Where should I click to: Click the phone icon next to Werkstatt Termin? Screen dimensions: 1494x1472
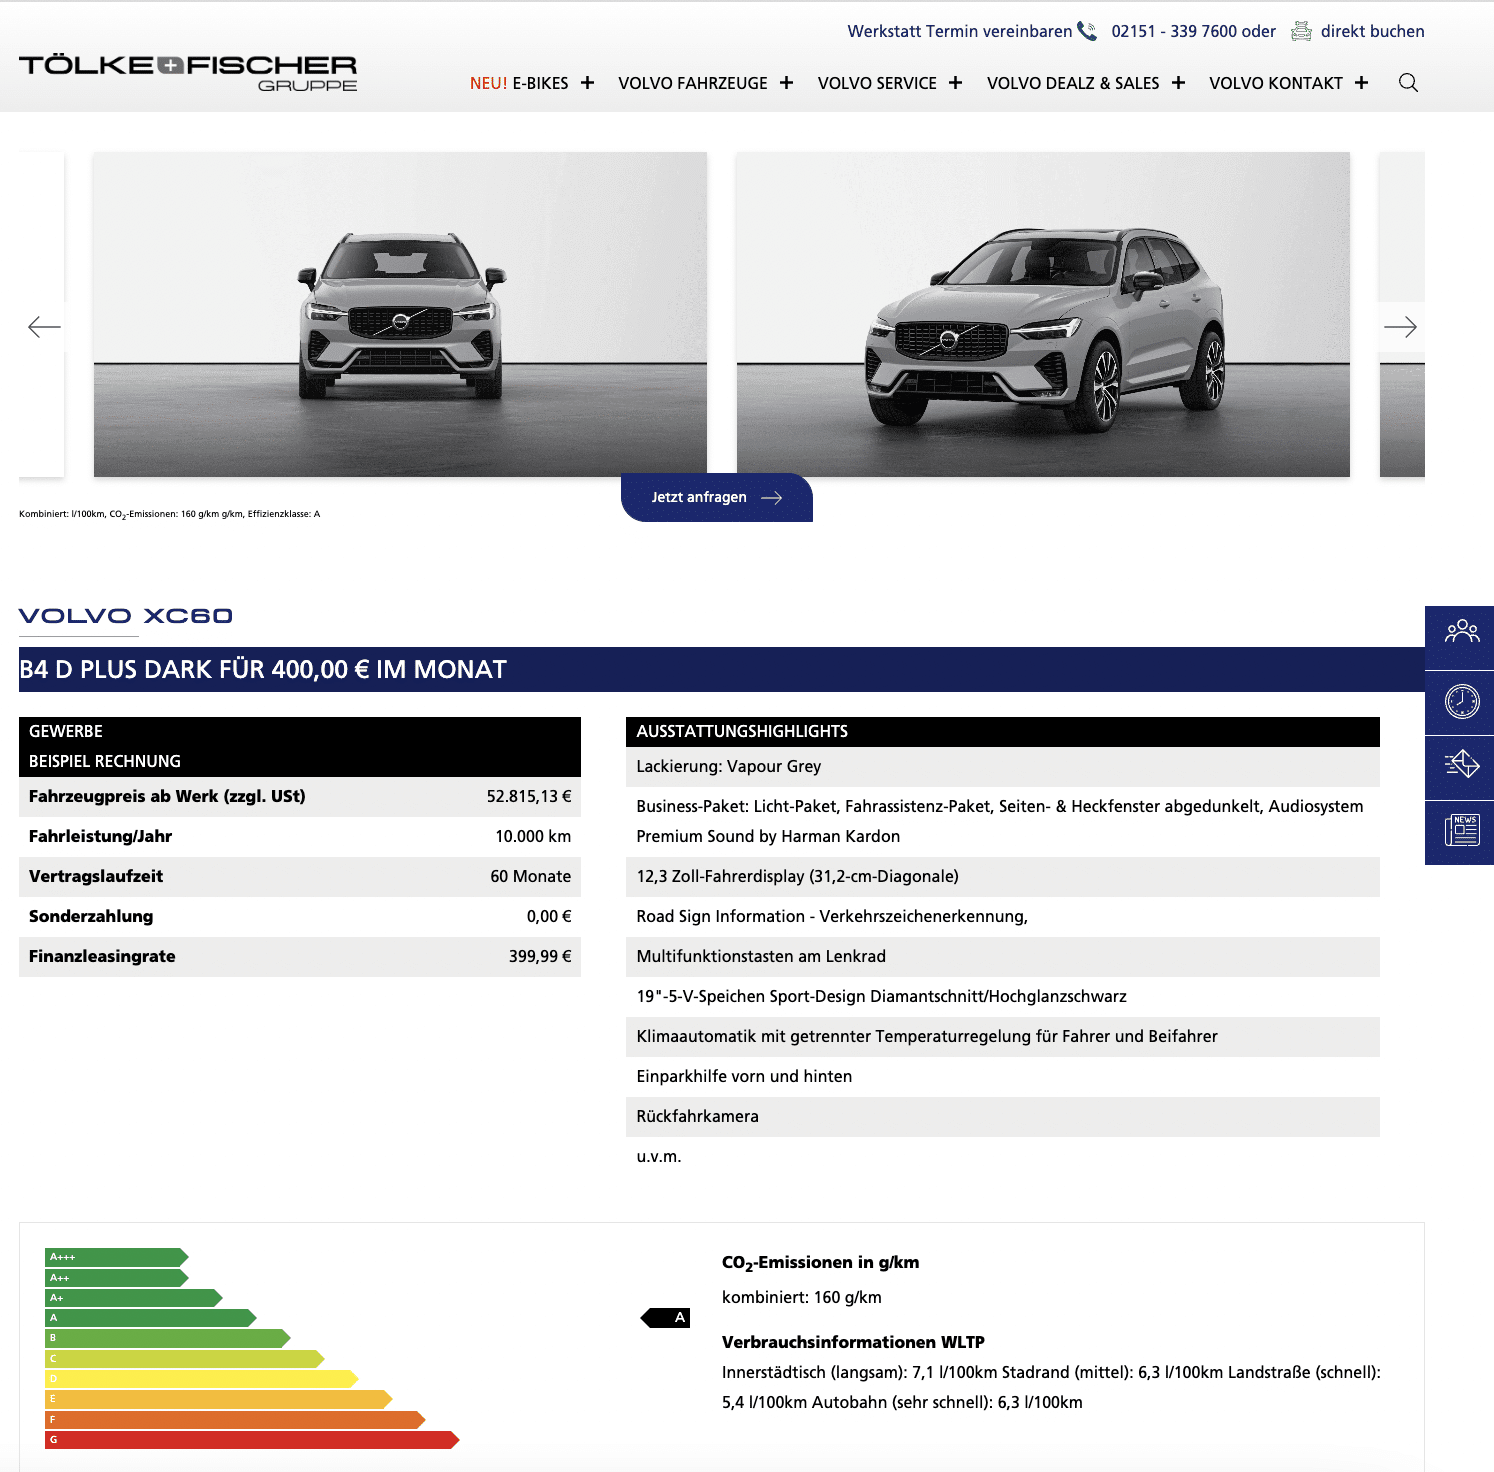1087,31
